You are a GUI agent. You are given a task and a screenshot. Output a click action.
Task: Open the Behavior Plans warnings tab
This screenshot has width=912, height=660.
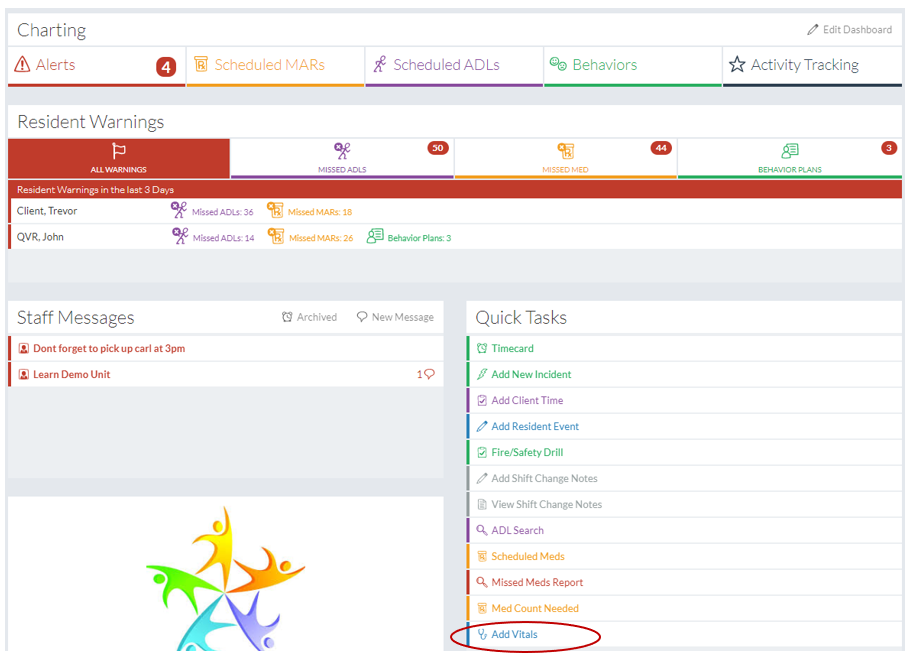[x=789, y=159]
